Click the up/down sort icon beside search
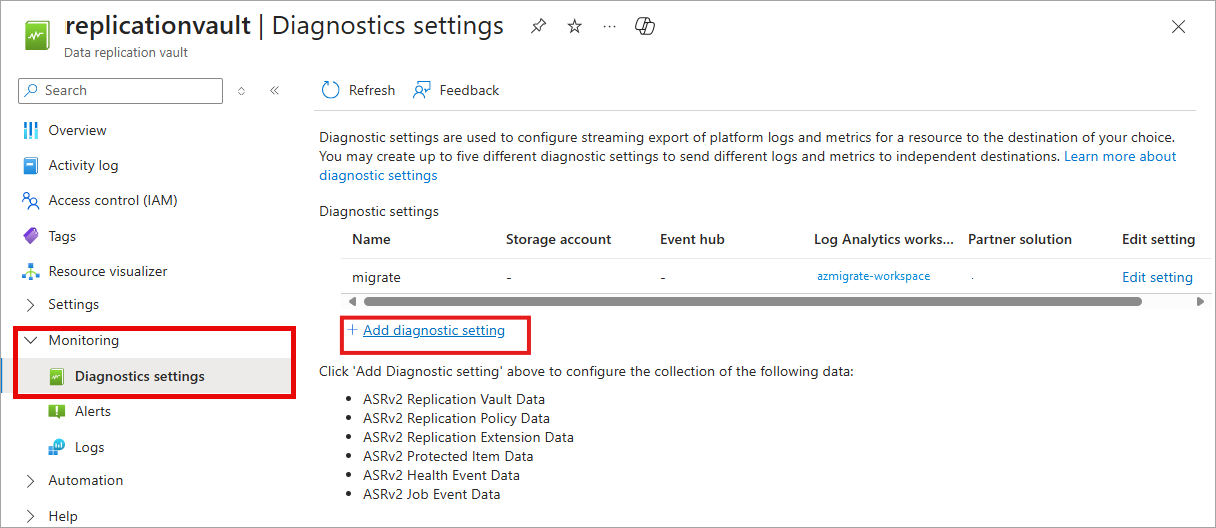1216x528 pixels. pos(241,90)
